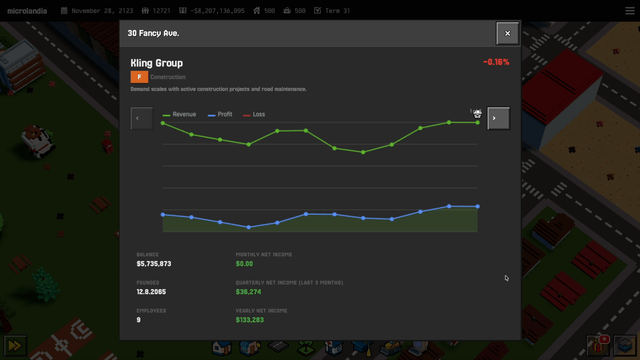Select the hospital services tool
The height and width of the screenshot is (360, 640).
click(x=333, y=348)
